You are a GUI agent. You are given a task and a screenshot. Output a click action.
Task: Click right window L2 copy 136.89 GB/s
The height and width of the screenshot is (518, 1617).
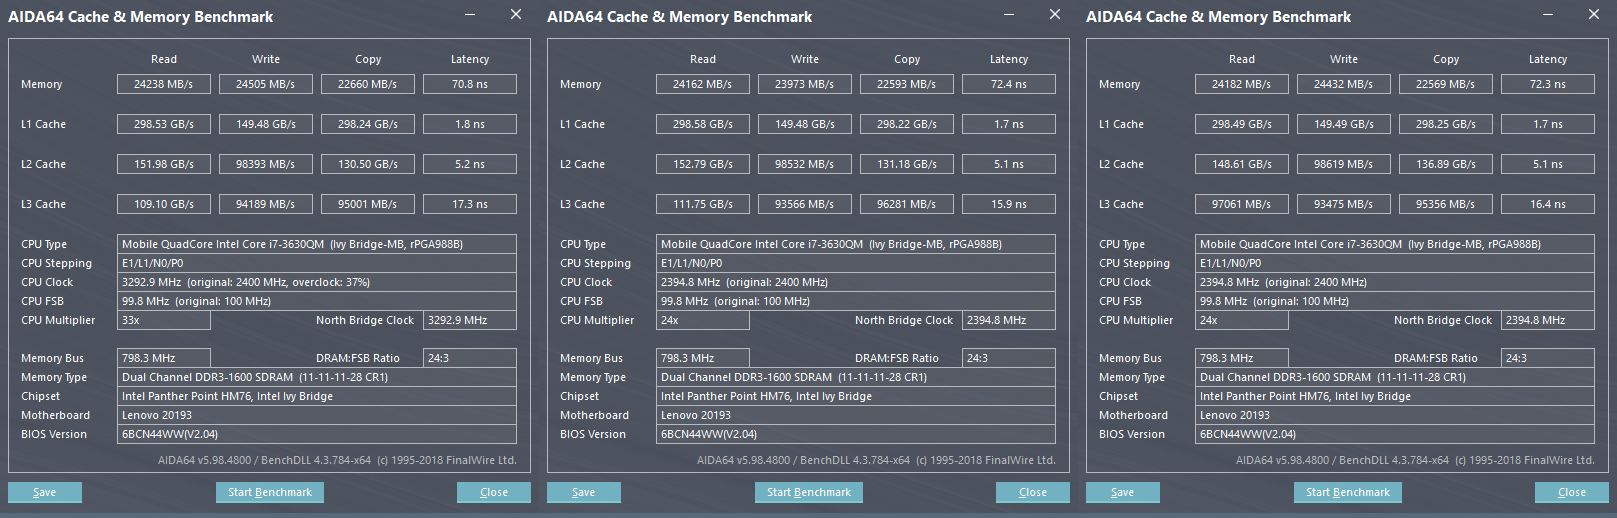(1446, 164)
